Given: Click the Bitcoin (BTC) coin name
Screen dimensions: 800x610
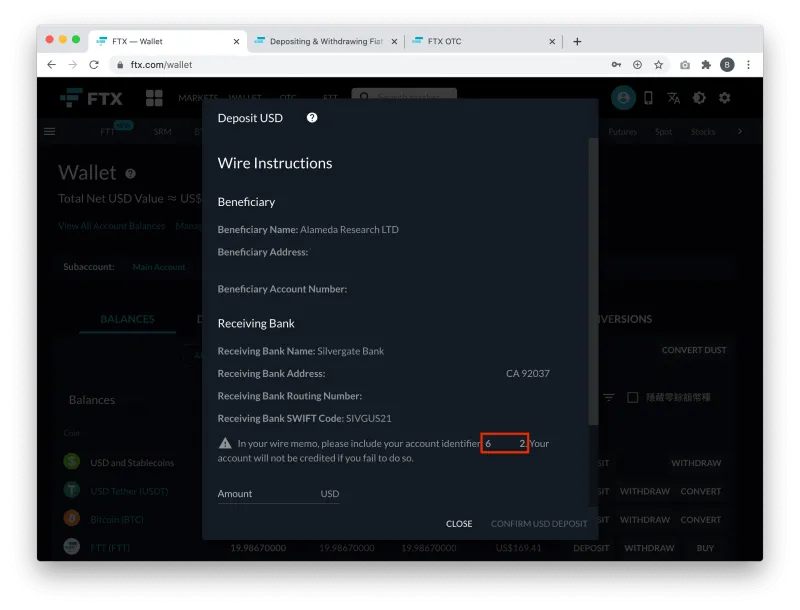Looking at the screenshot, I should [x=117, y=520].
